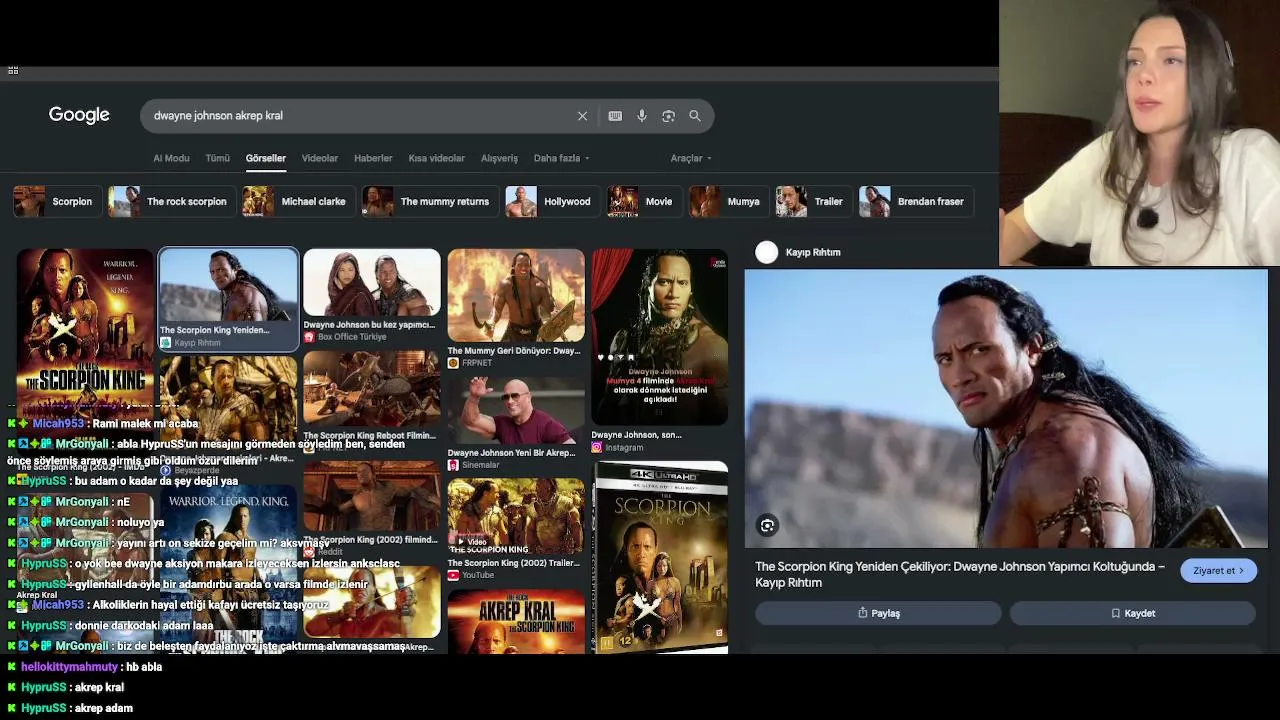The image size is (1280, 720).
Task: Switch to the Tümü tab
Action: click(217, 158)
